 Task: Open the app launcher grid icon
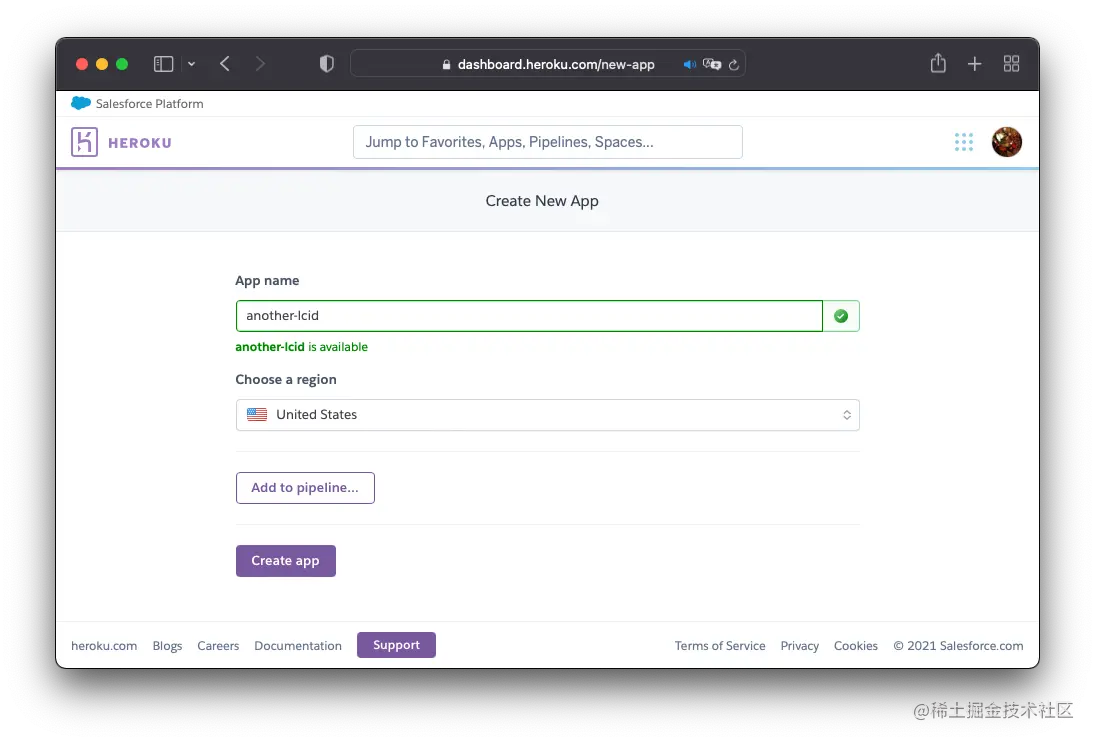point(963,142)
